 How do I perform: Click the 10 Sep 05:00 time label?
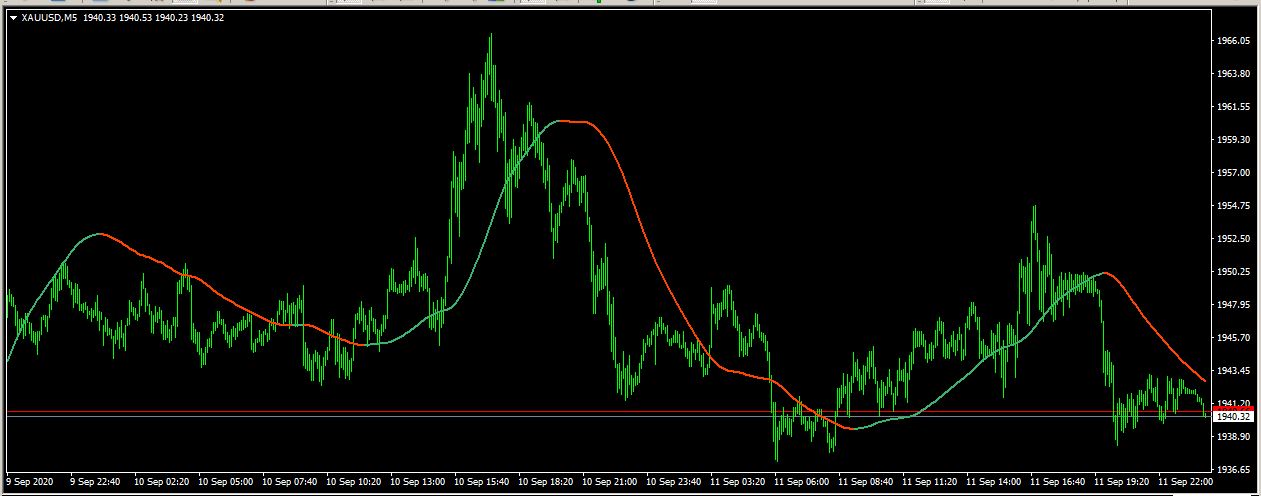point(227,482)
